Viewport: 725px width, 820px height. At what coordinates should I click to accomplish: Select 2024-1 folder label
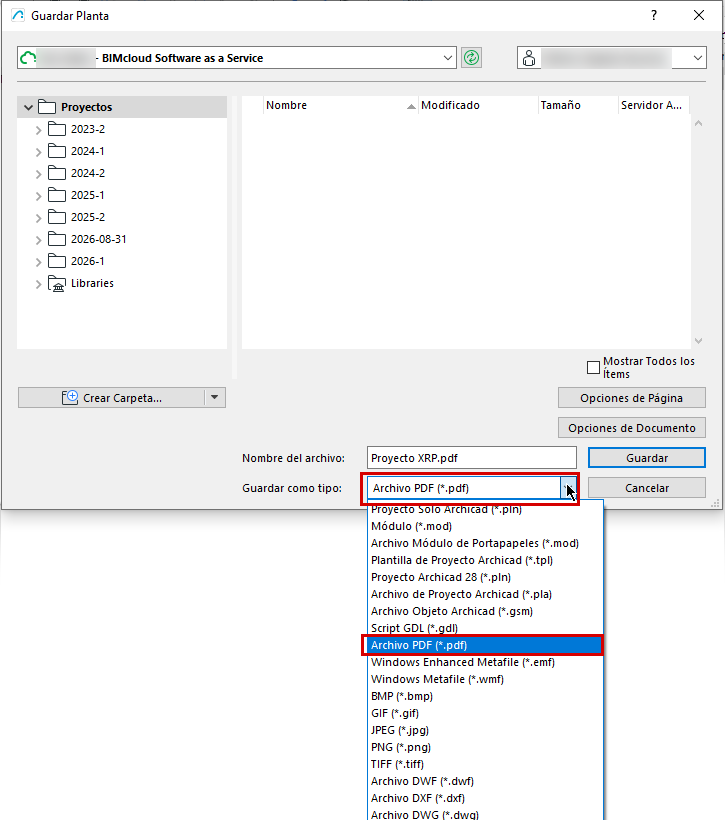coord(88,151)
